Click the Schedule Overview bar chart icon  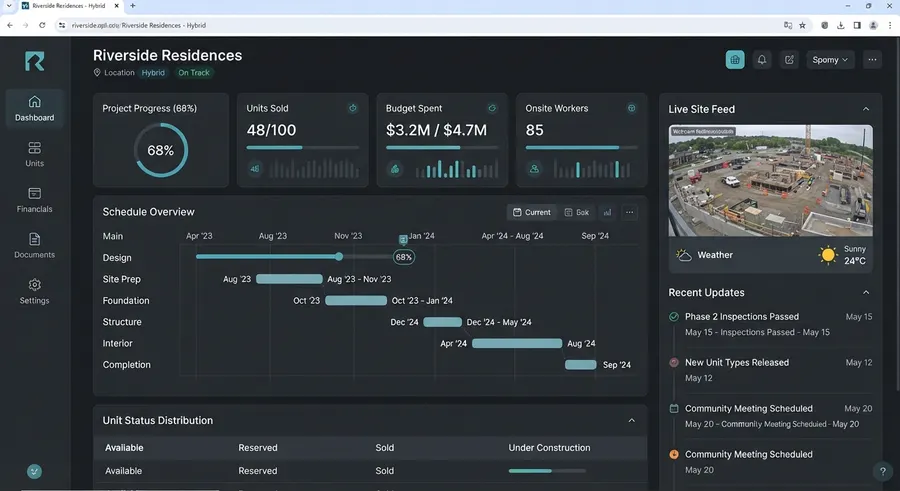607,212
